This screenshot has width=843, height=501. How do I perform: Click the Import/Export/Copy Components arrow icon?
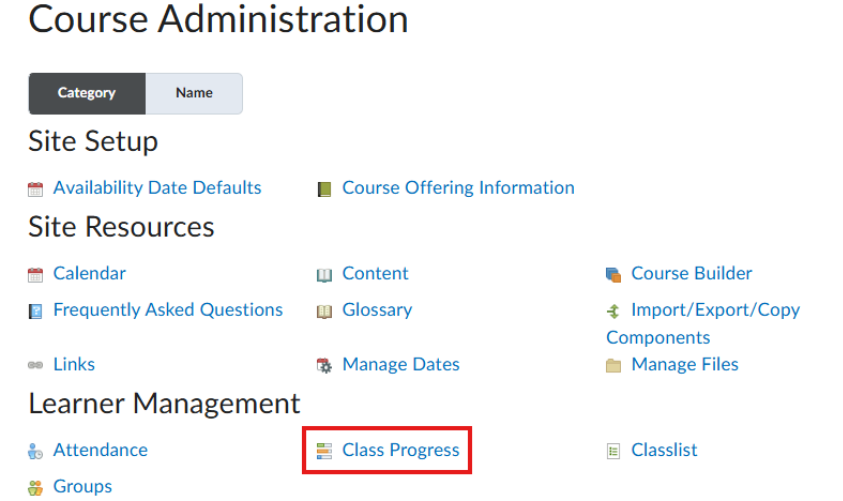[614, 312]
